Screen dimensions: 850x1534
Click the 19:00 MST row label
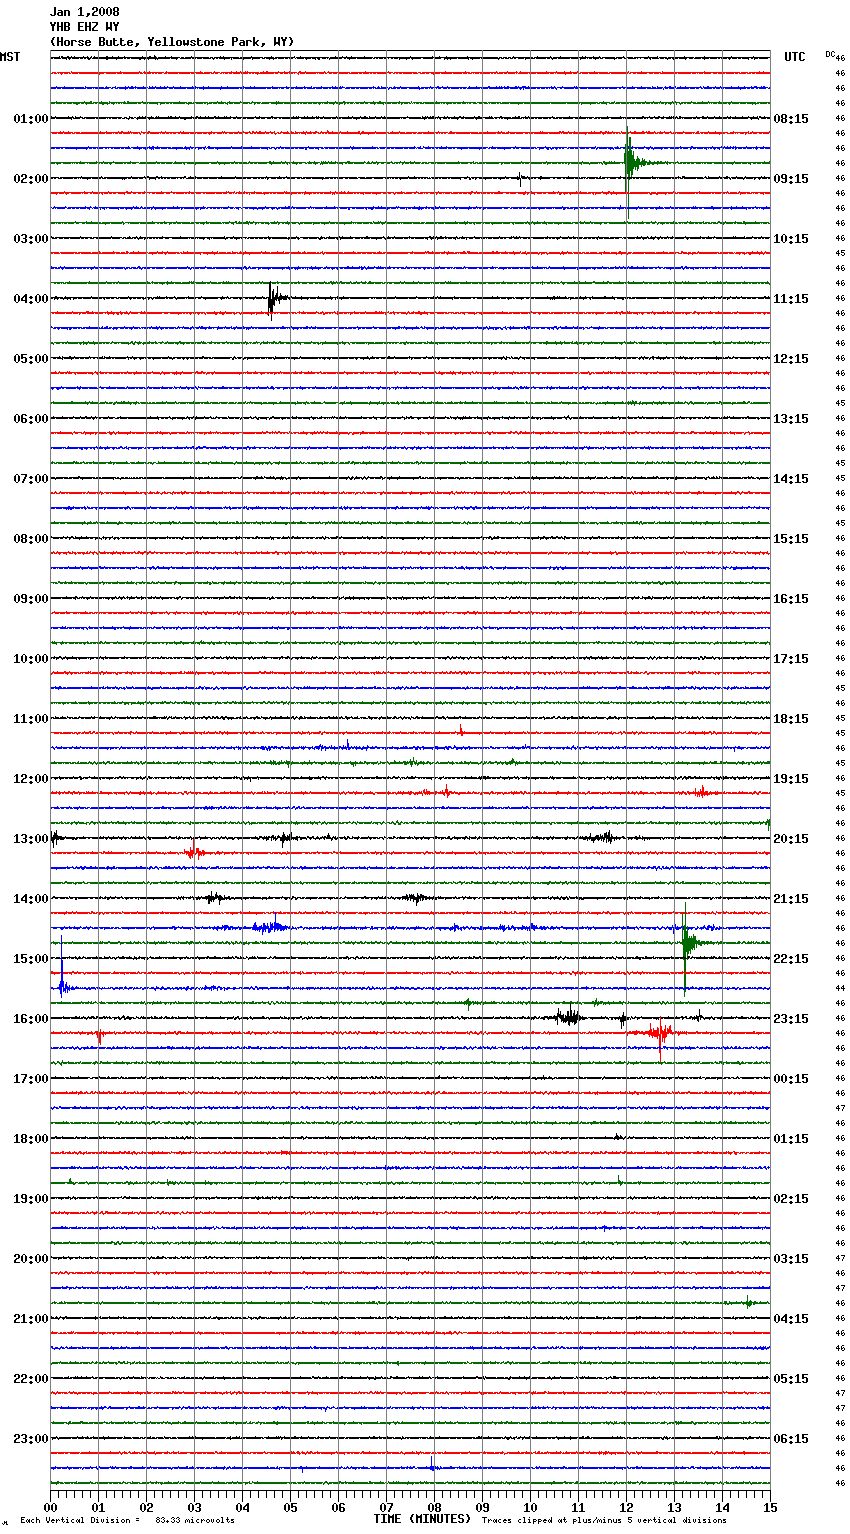pyautogui.click(x=30, y=1199)
